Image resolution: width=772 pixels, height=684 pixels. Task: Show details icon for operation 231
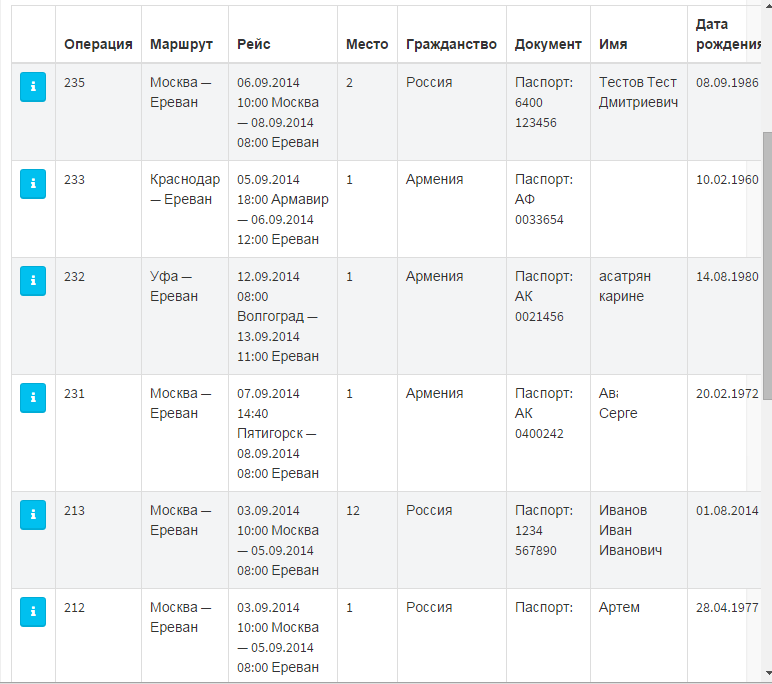(x=33, y=398)
